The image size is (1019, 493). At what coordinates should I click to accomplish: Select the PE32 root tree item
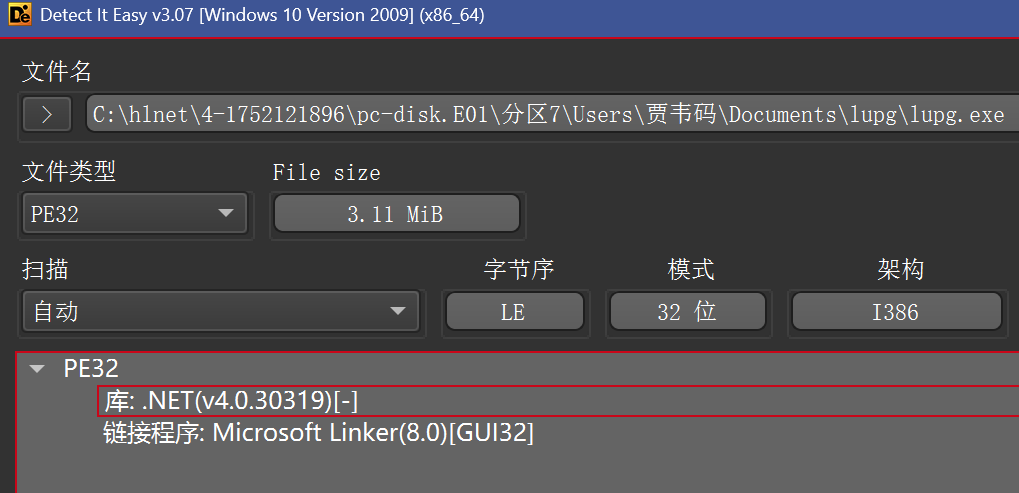coord(91,369)
